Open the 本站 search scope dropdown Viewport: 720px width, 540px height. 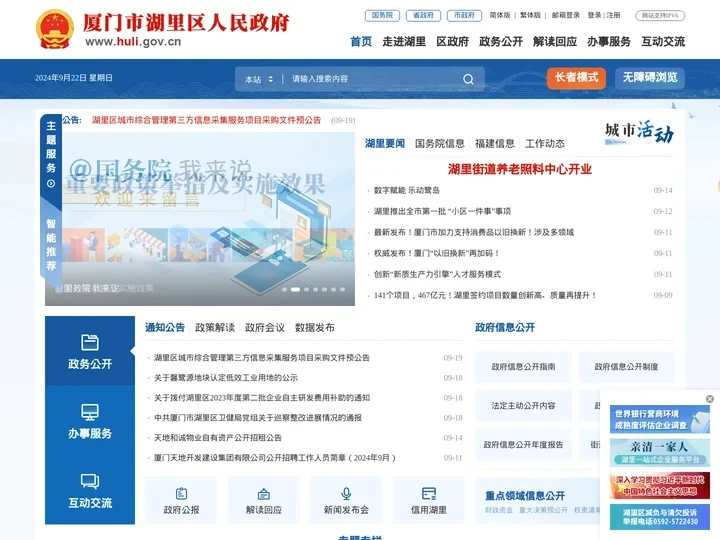pyautogui.click(x=259, y=79)
